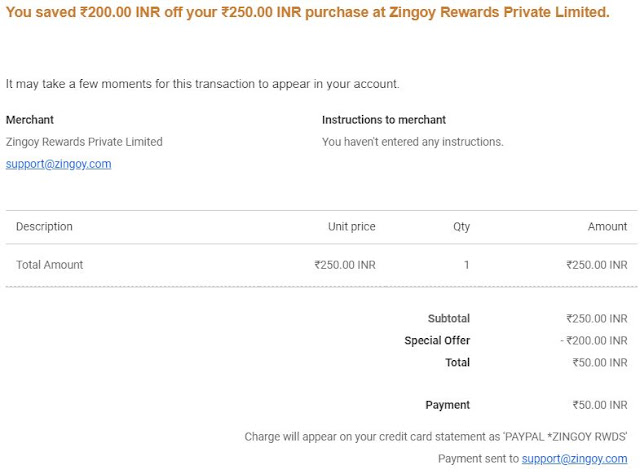This screenshot has height=474, width=640.
Task: Click the support@zingoy.com link after Payment sent to
Action: coord(574,459)
